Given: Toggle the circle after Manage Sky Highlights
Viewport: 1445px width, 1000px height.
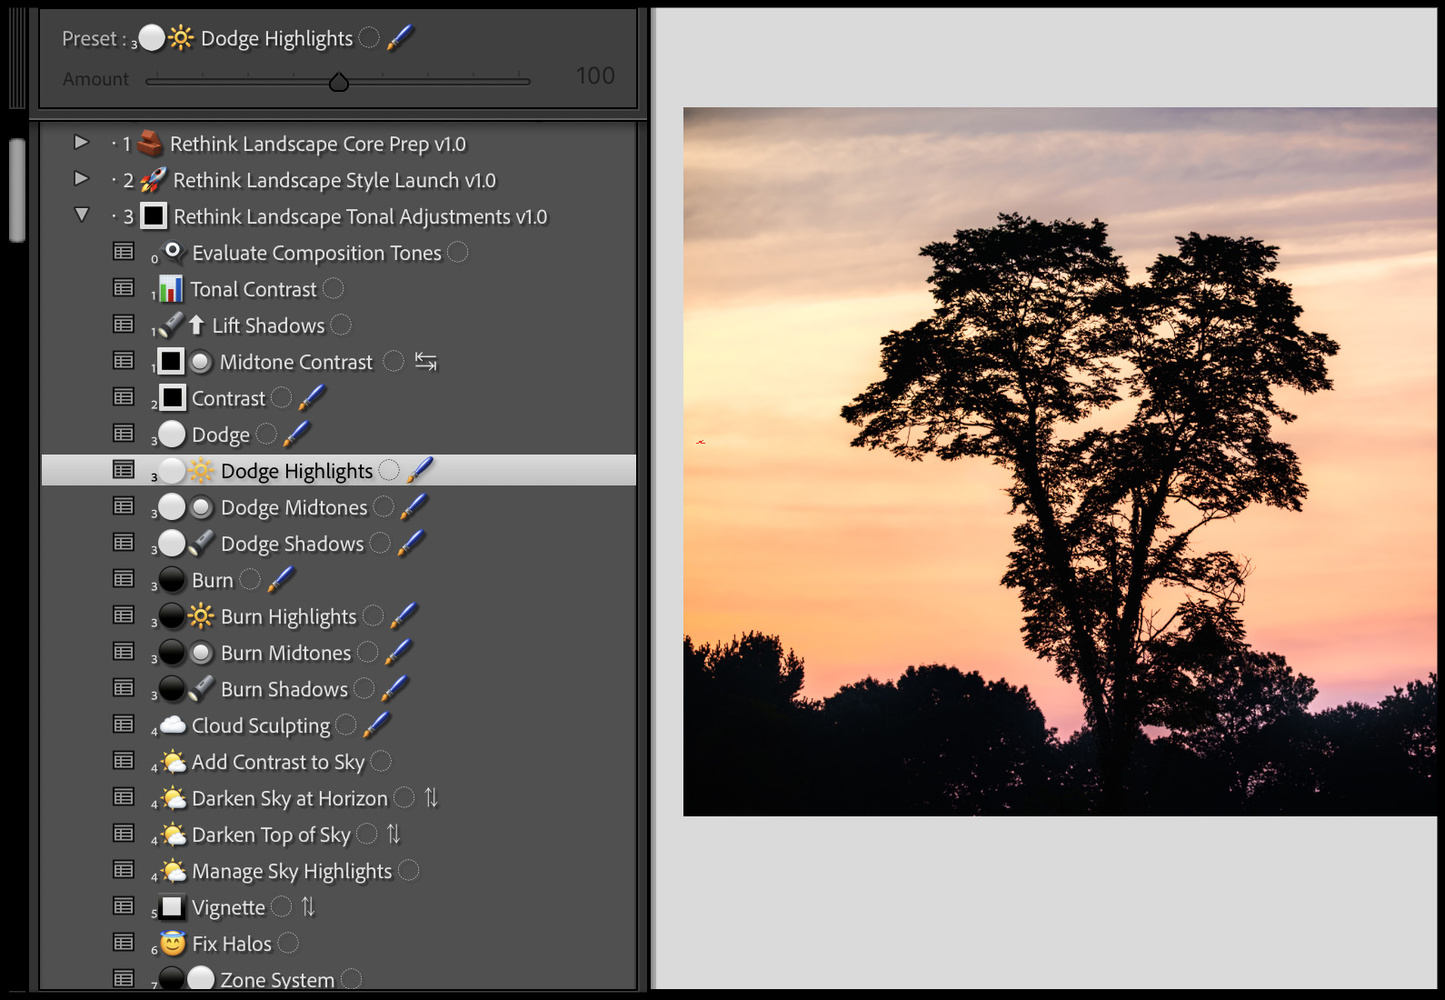Looking at the screenshot, I should (x=408, y=871).
